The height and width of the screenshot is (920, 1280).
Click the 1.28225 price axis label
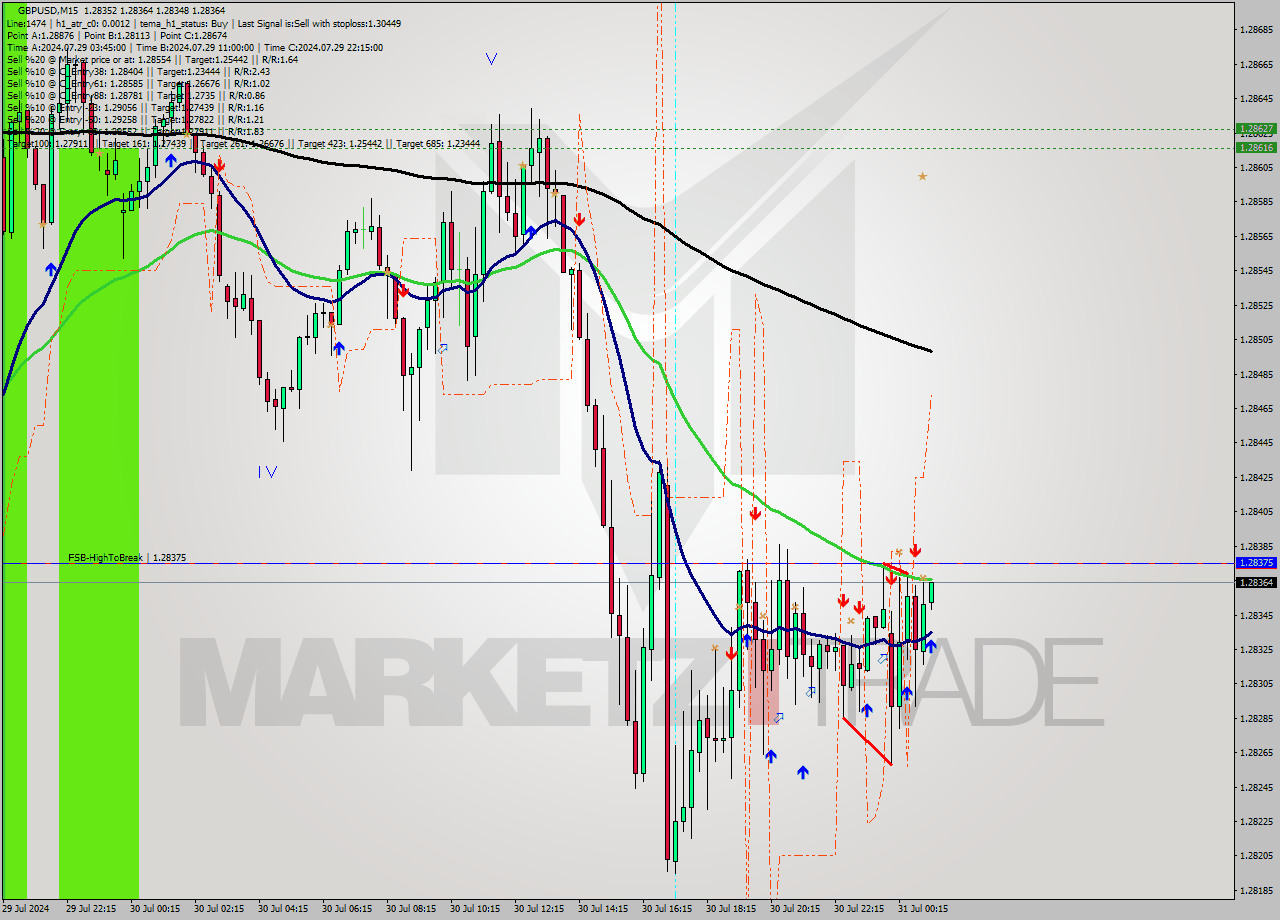[x=1256, y=821]
